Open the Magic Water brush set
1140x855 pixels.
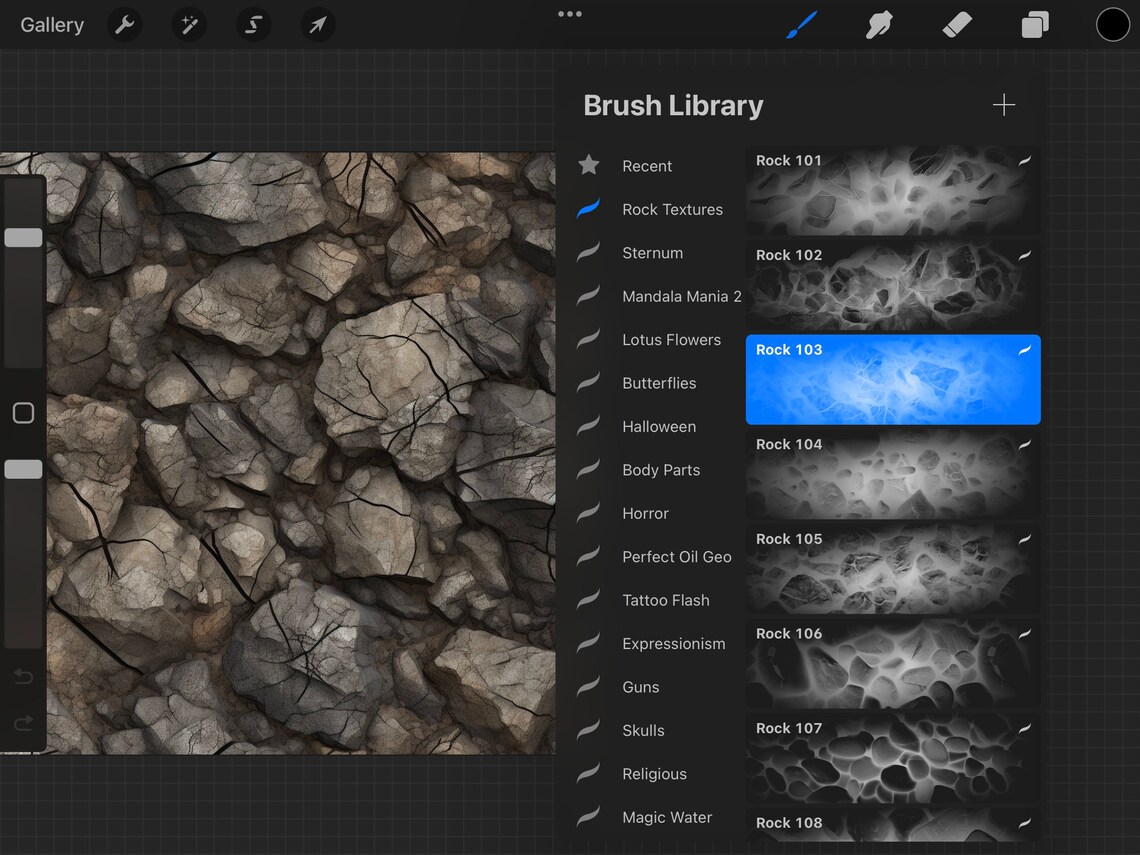(667, 817)
